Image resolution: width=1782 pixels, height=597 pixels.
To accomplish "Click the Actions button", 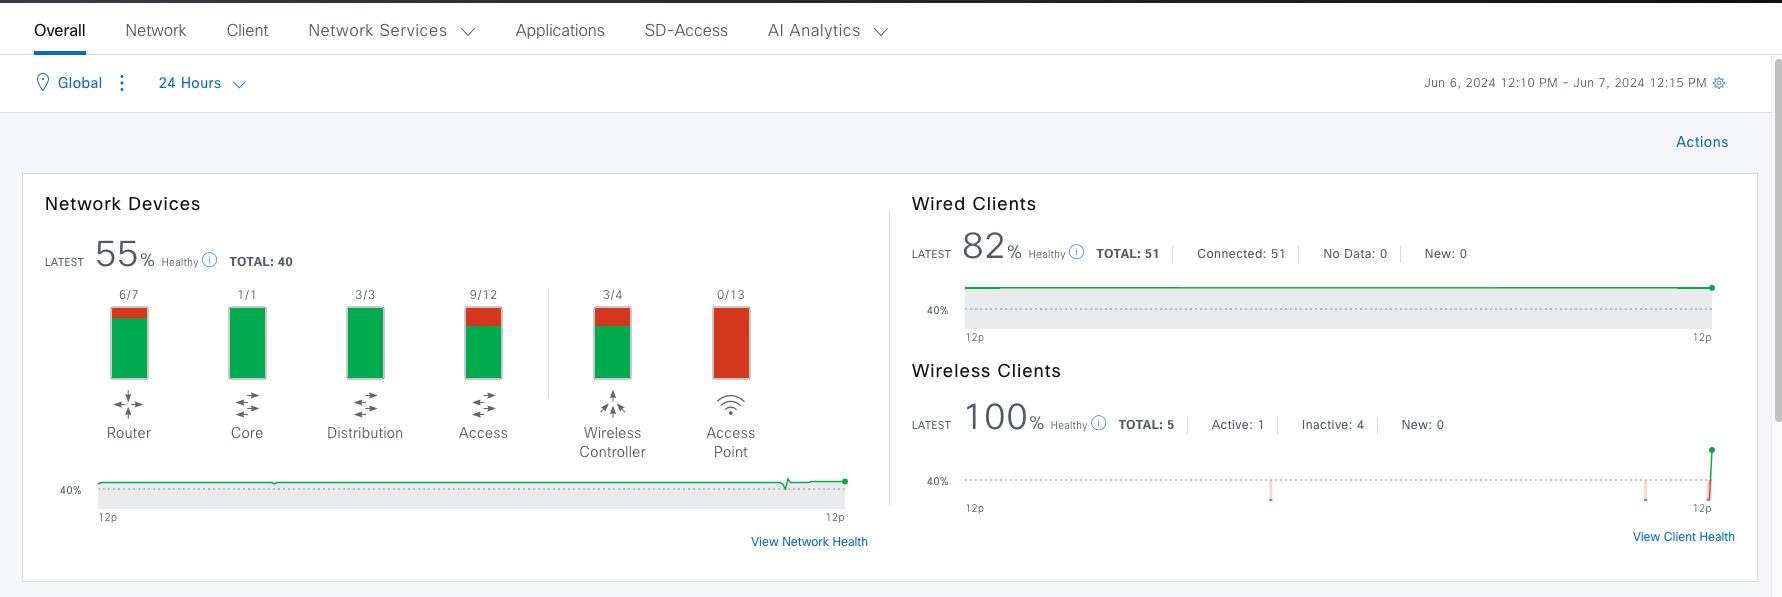I will tap(1701, 142).
